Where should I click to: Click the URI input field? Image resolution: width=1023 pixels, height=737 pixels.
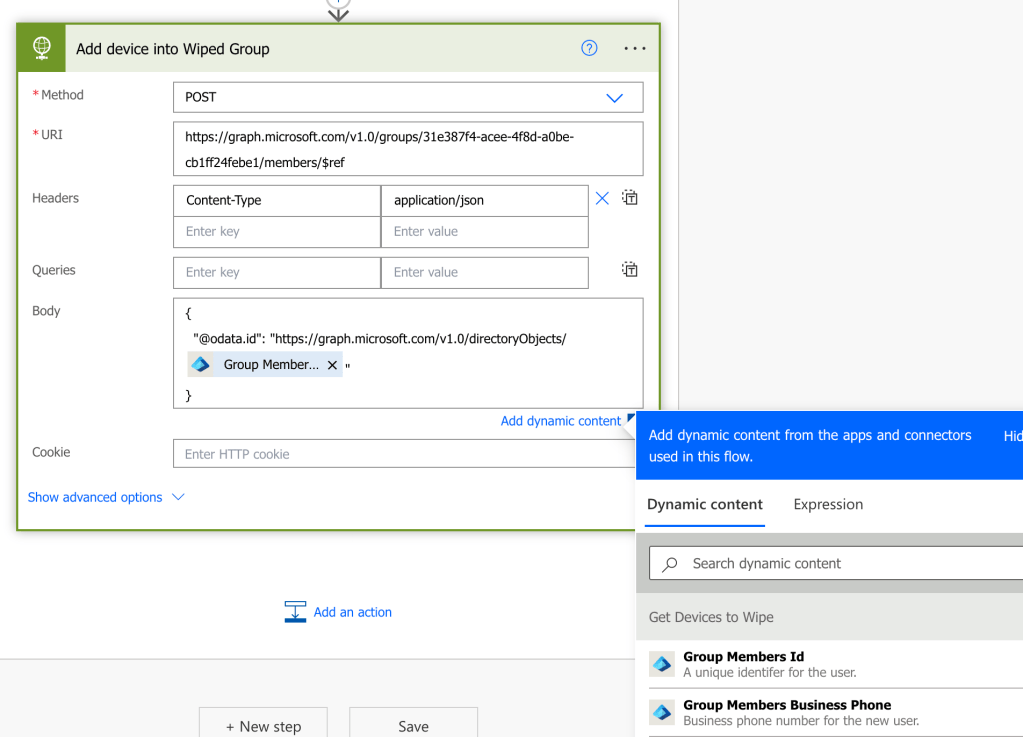[x=408, y=149]
